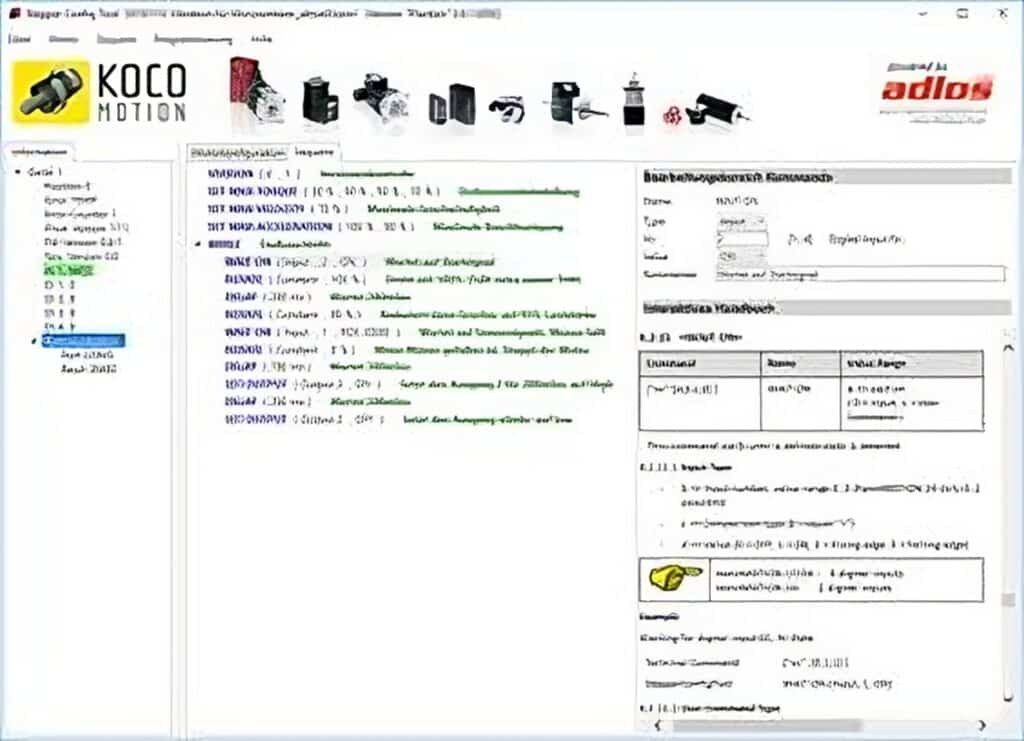
Task: Open the first menu in menu bar
Action: [x=20, y=39]
